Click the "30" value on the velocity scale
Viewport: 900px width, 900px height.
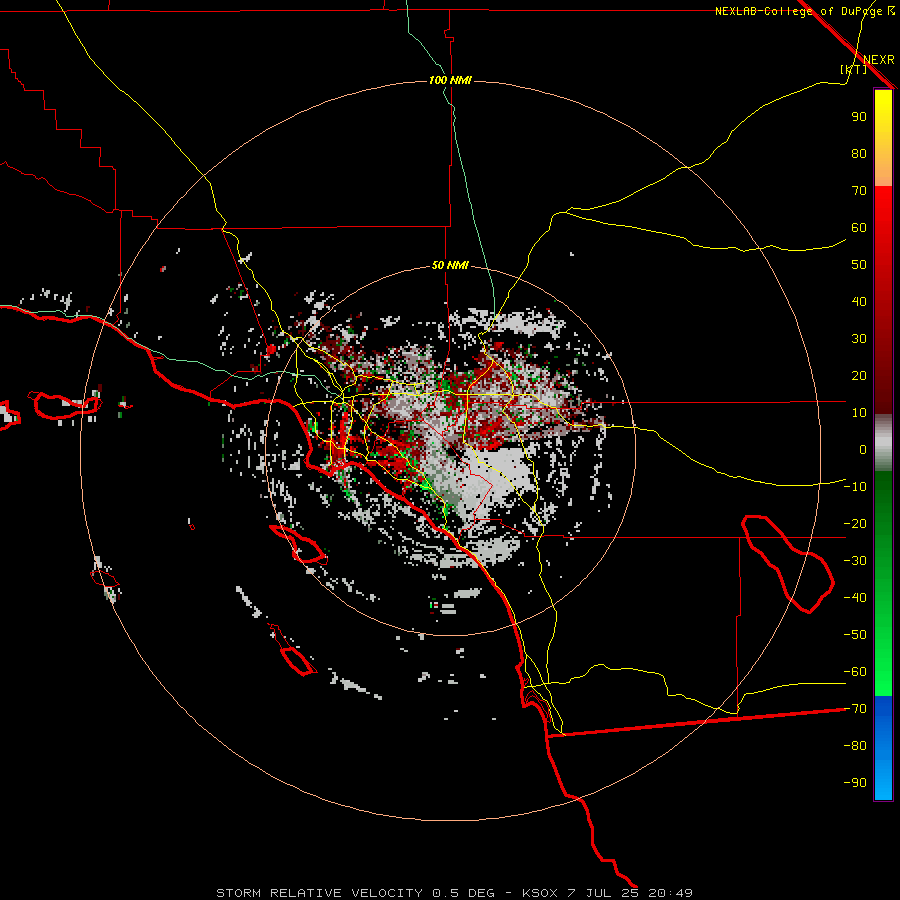859,339
